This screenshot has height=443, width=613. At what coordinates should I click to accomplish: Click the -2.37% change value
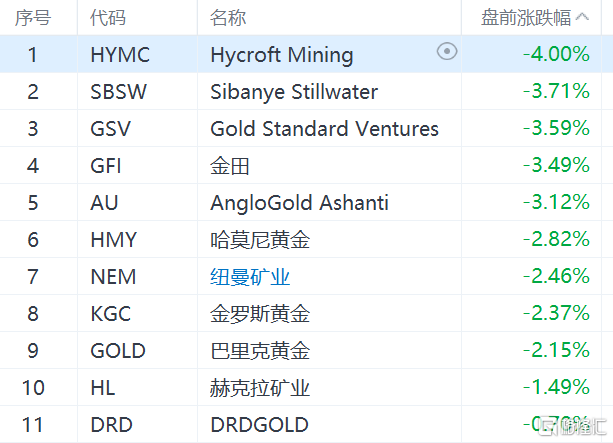pos(556,313)
